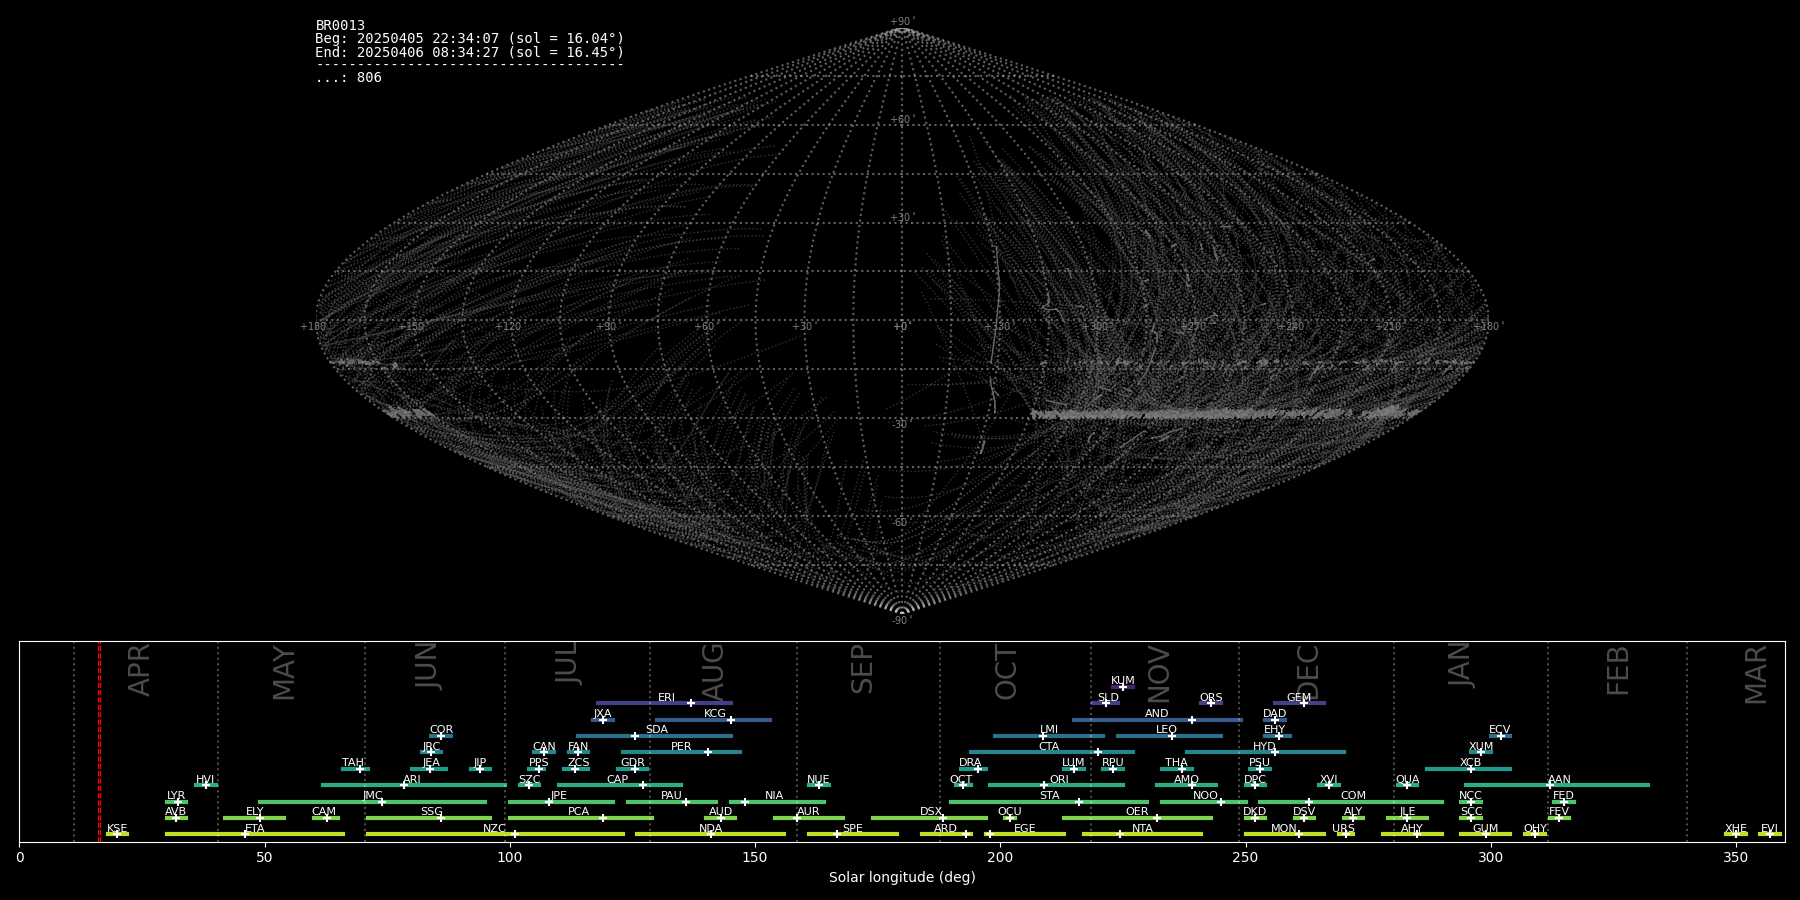
Task: Select the AVB shower label
Action: pyautogui.click(x=176, y=812)
